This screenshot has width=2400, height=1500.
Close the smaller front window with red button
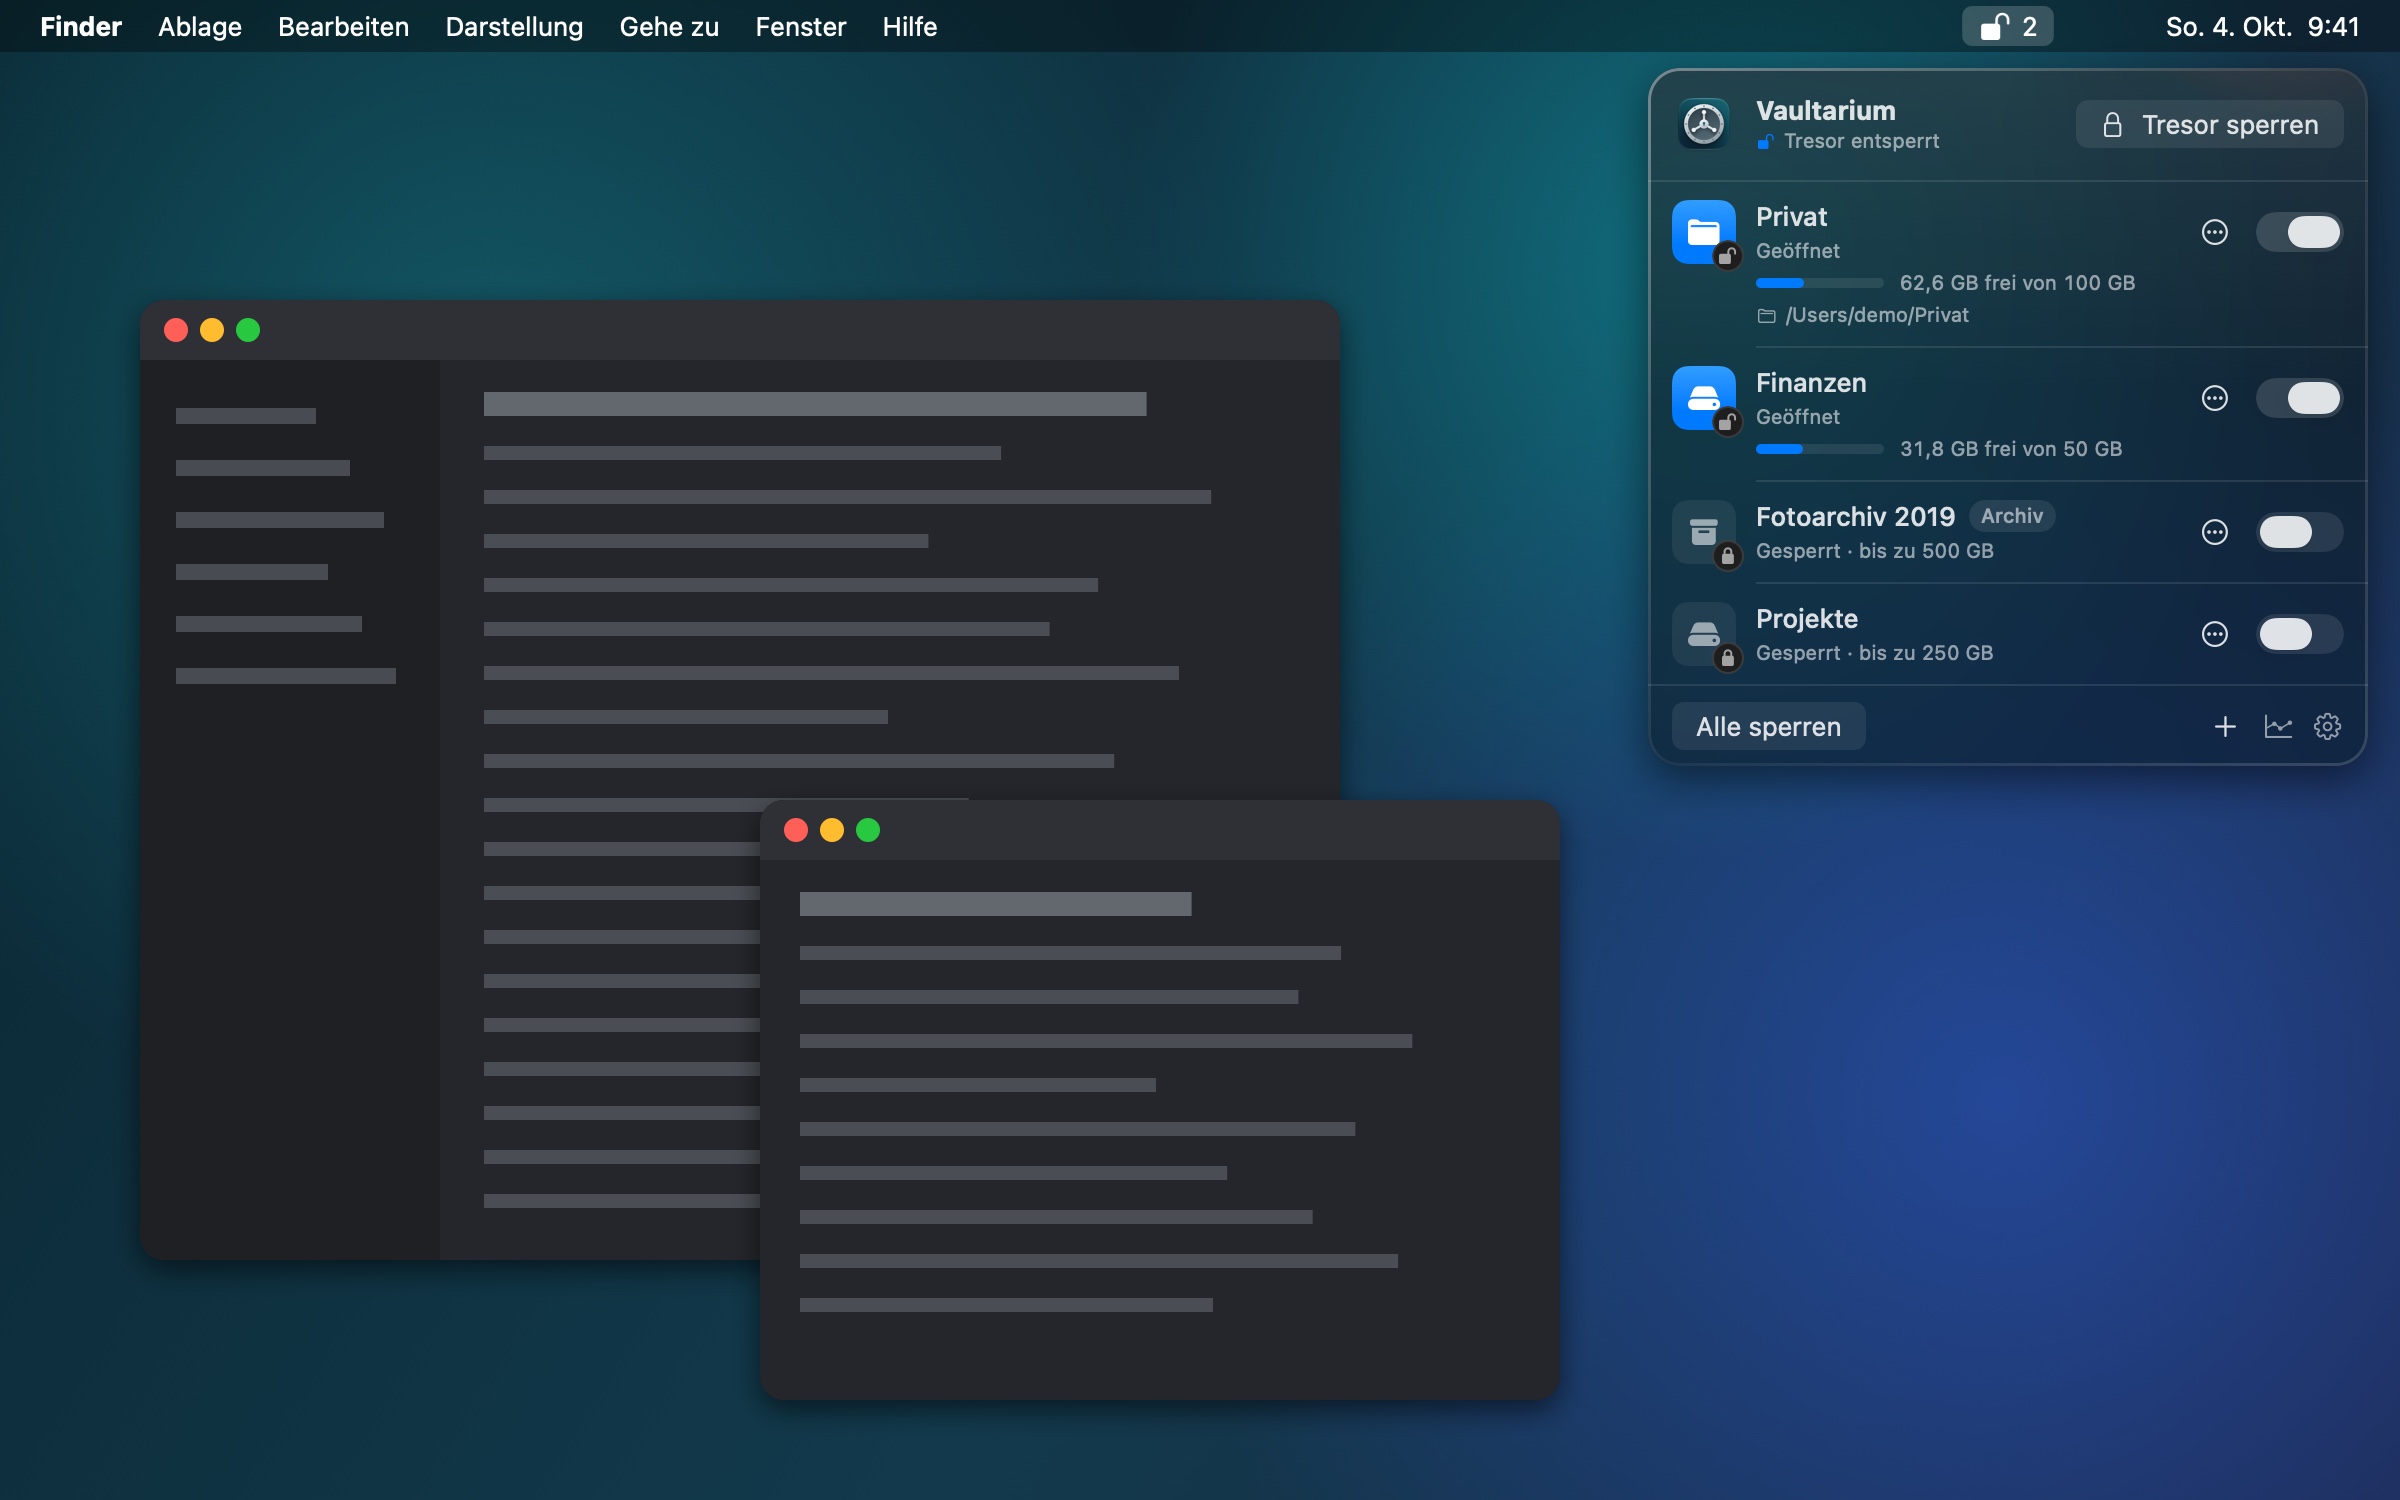pos(796,830)
